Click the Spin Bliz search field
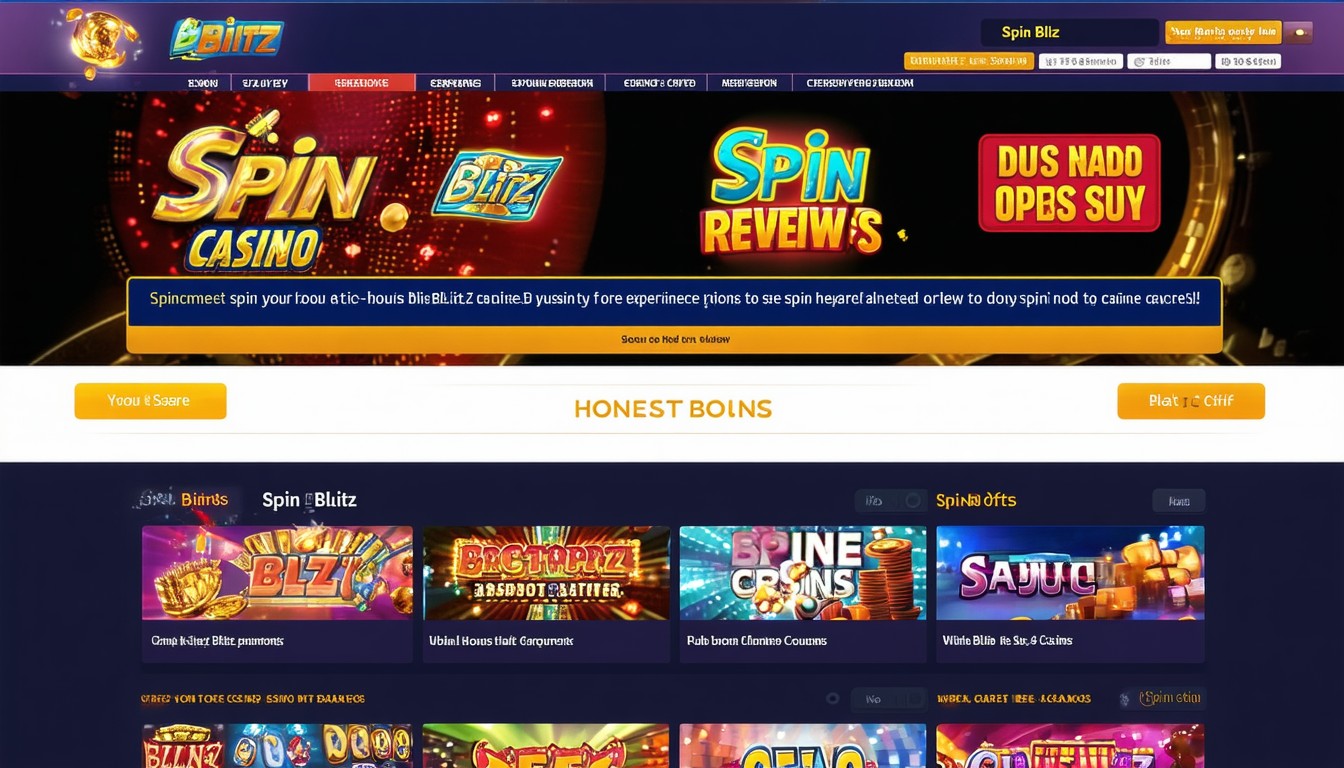The image size is (1344, 768). coord(1068,32)
